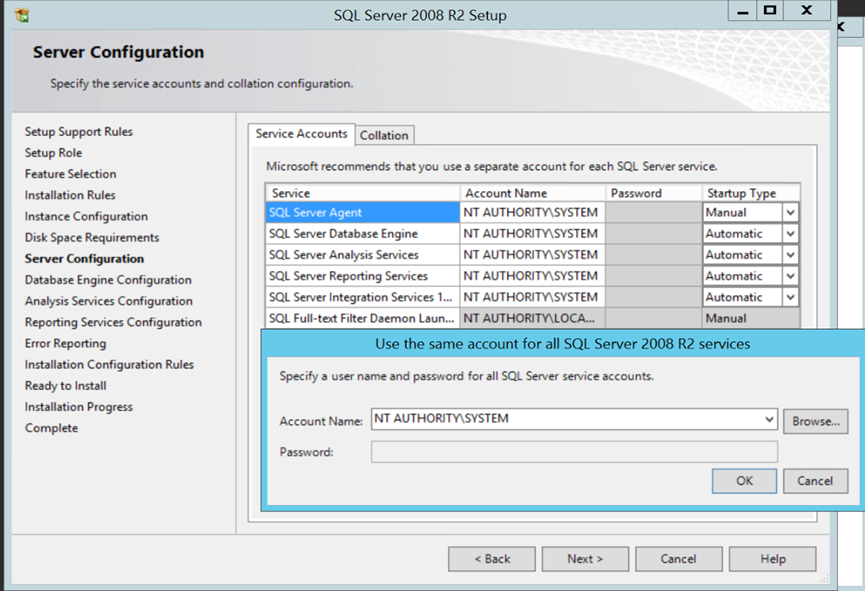The width and height of the screenshot is (865, 591).
Task: Maximize the SQL Server Setup window
Action: (770, 10)
